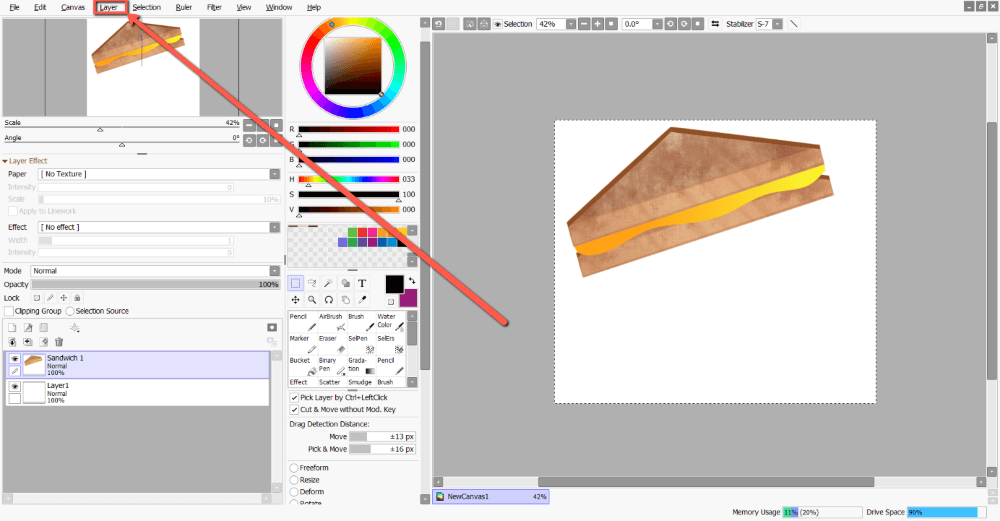1000x521 pixels.
Task: Select the Freeform radio option
Action: click(294, 468)
